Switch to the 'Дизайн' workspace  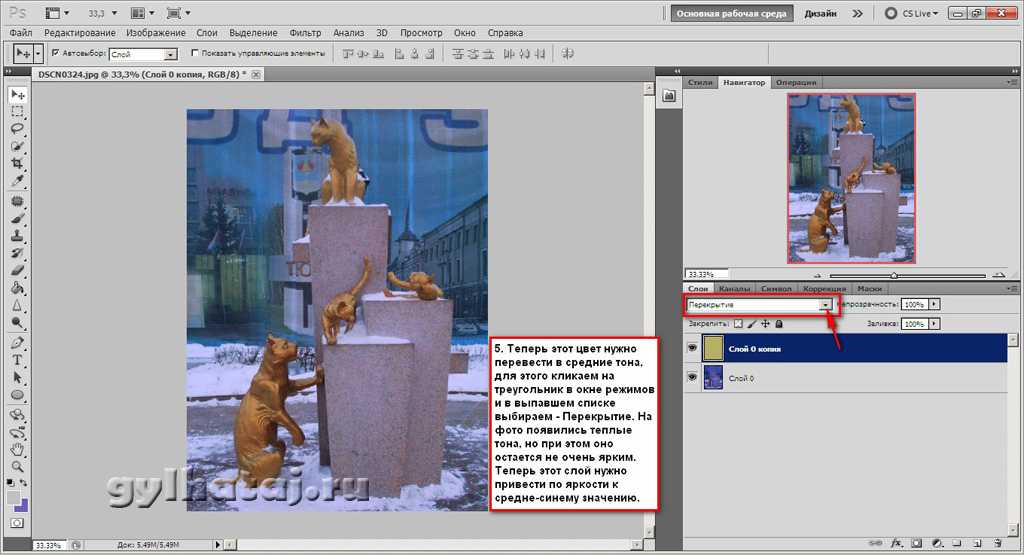(820, 14)
